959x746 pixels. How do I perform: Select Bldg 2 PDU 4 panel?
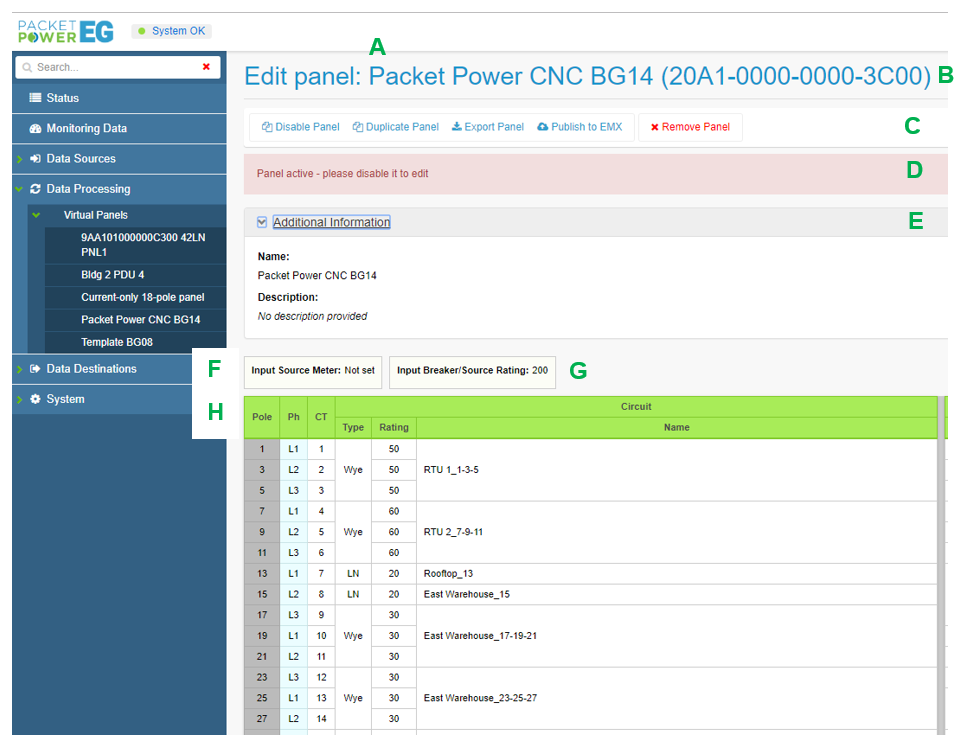(x=112, y=275)
